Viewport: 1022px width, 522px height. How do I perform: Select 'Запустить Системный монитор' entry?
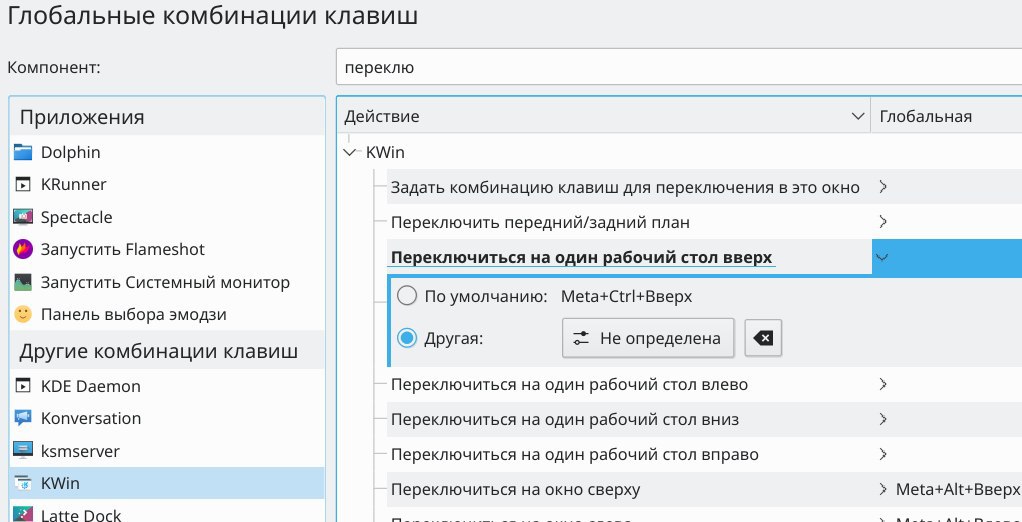167,282
